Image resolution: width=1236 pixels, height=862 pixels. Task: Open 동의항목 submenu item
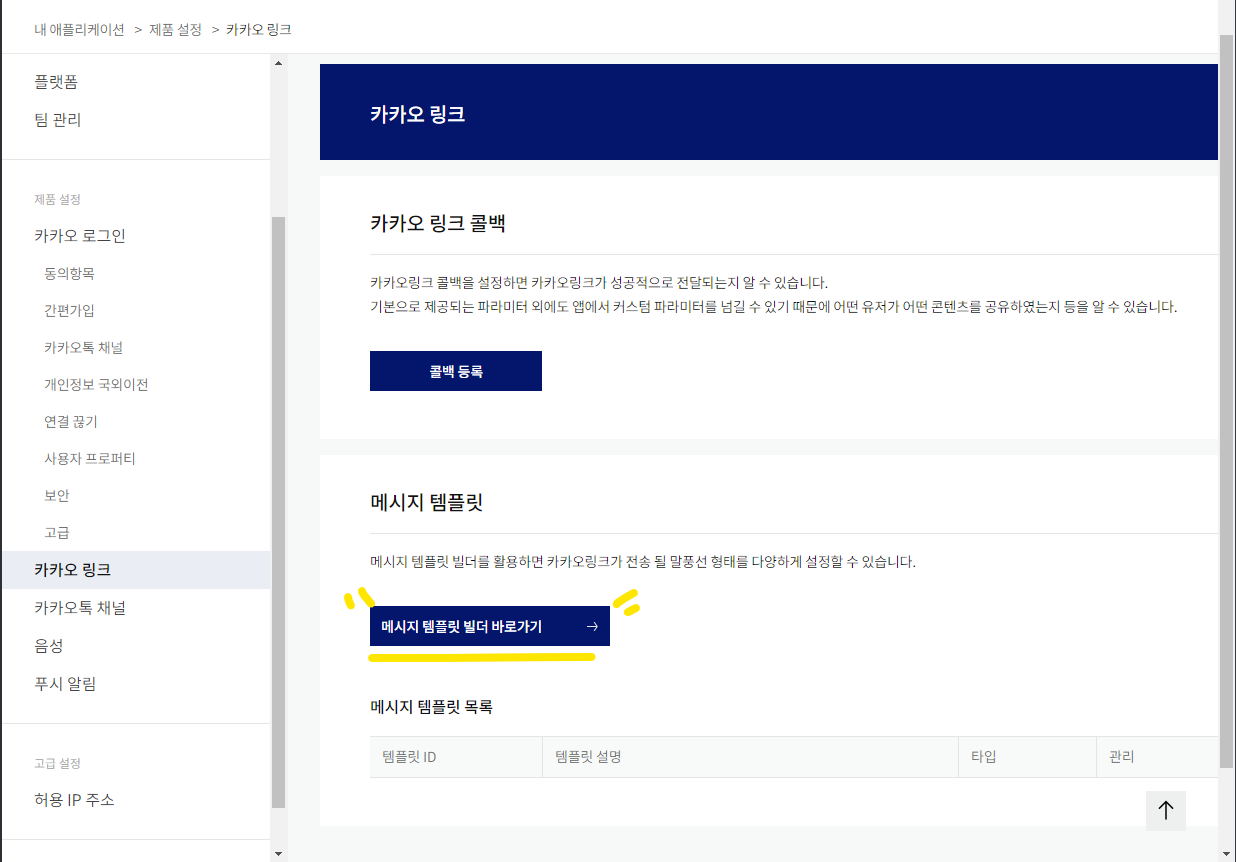point(70,273)
